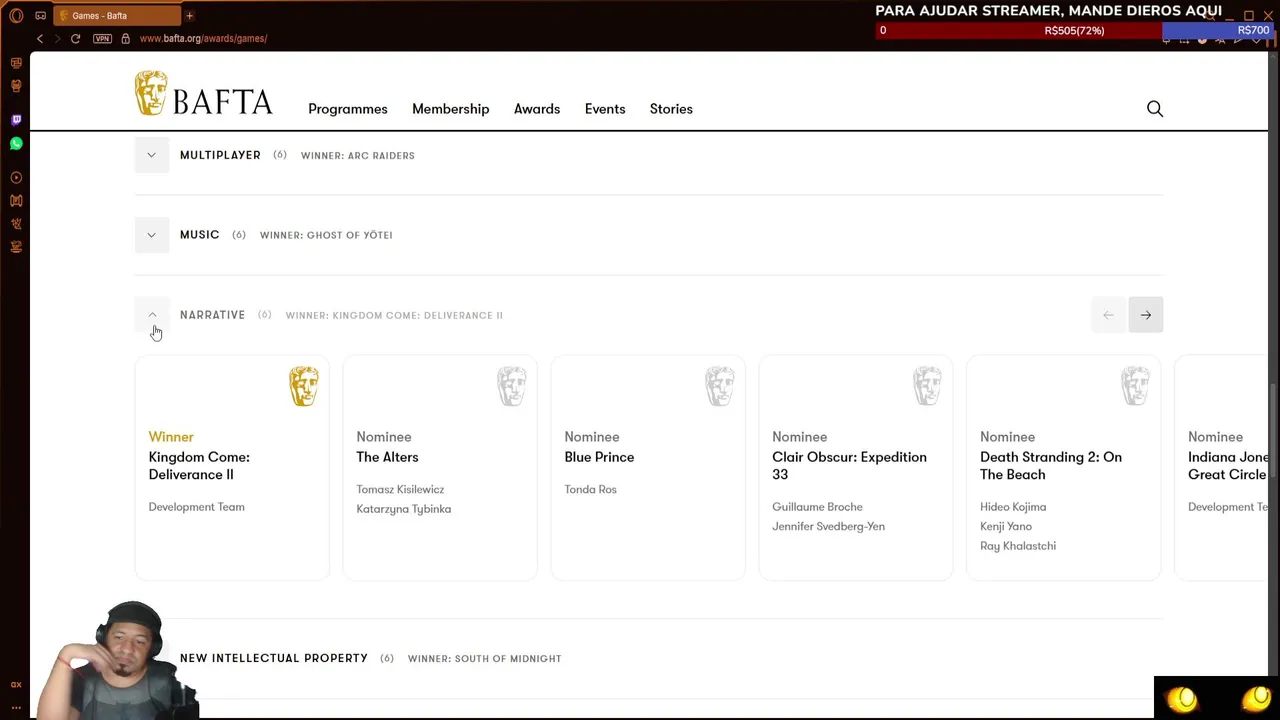This screenshot has width=1280, height=720.
Task: Open the second sidebar icon below the top
Action: pos(16,86)
